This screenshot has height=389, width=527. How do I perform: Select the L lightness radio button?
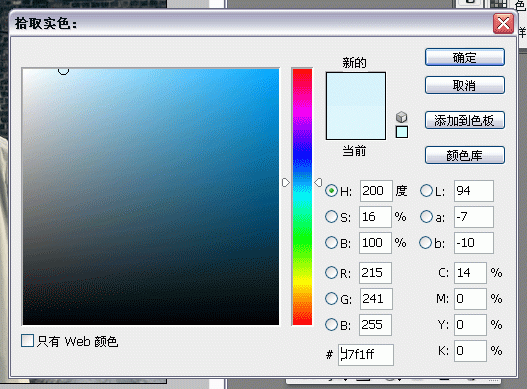coord(426,191)
